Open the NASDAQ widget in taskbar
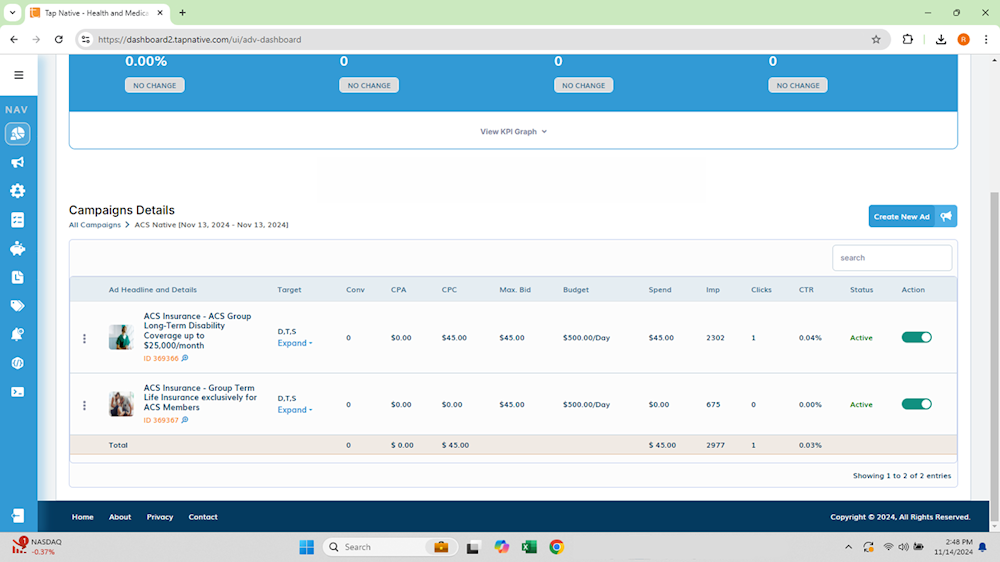Screen dimensions: 1000x562 (37, 547)
